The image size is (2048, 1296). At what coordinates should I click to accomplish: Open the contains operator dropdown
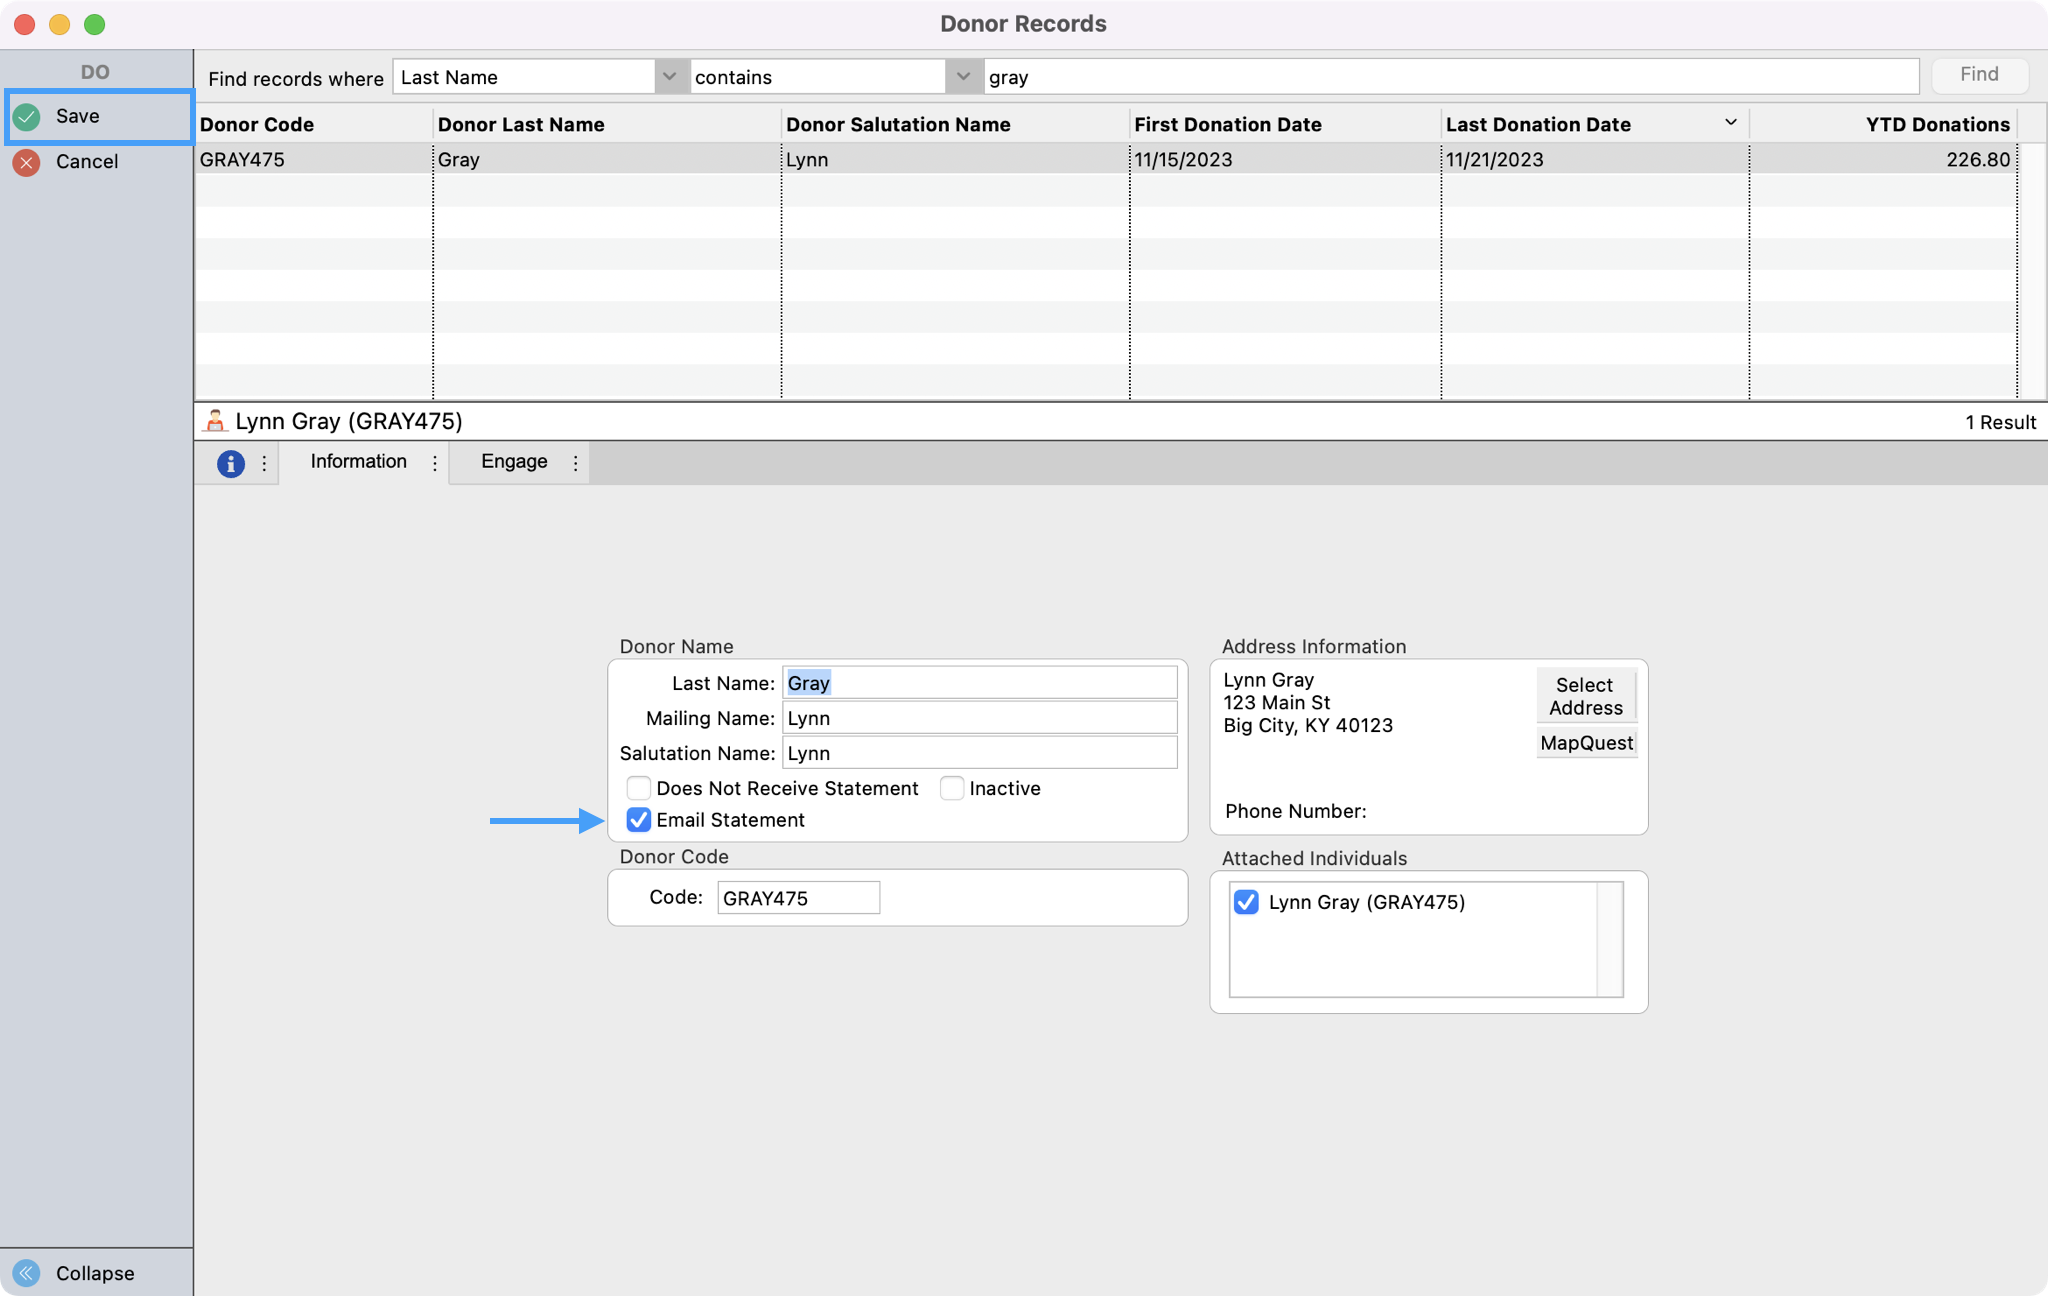(962, 77)
